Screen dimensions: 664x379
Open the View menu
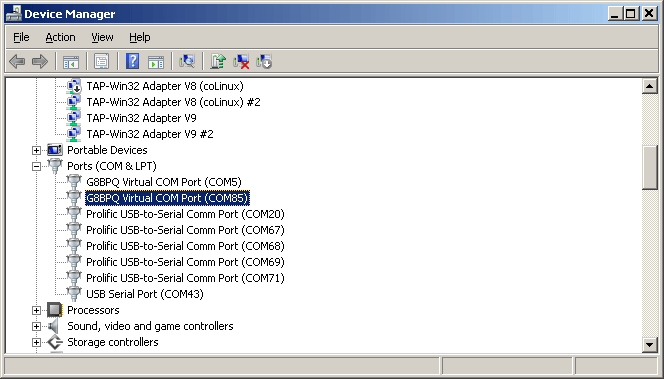tap(102, 37)
